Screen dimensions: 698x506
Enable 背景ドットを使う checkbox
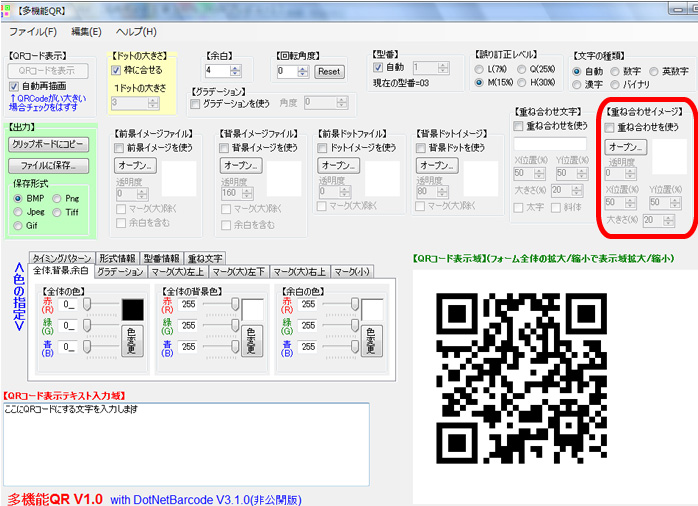[421, 148]
